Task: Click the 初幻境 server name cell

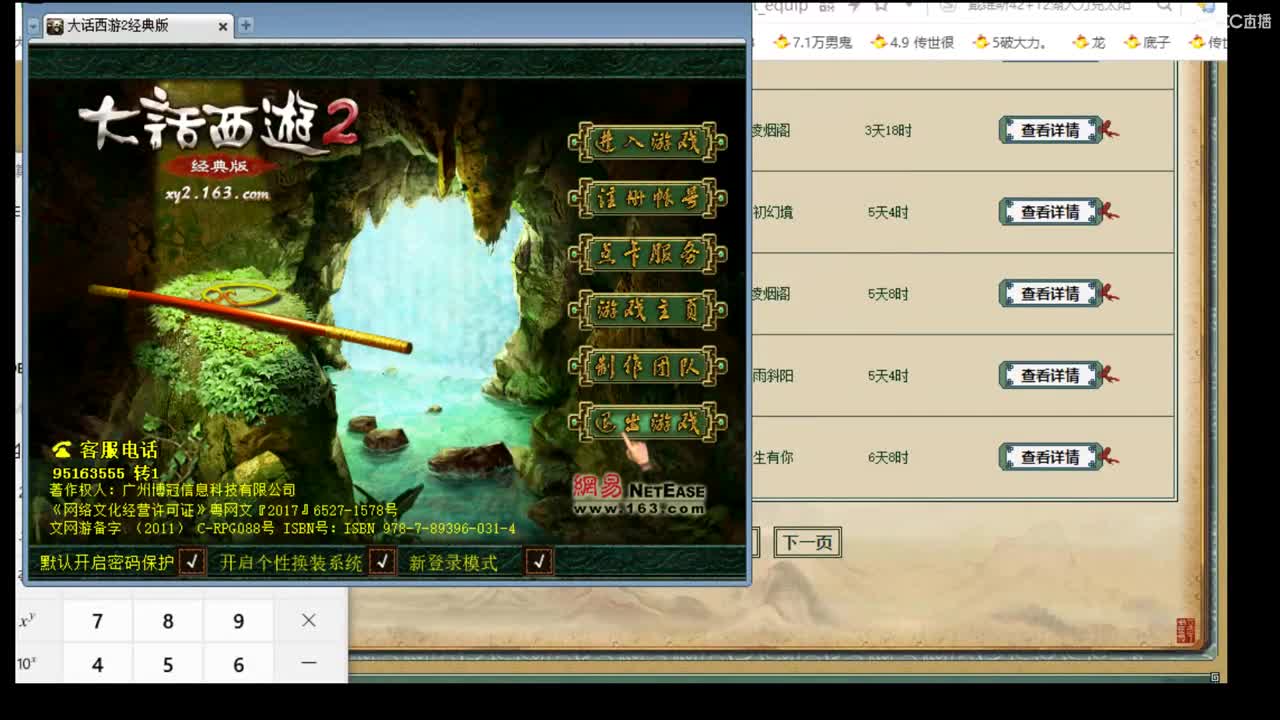Action: click(x=773, y=212)
